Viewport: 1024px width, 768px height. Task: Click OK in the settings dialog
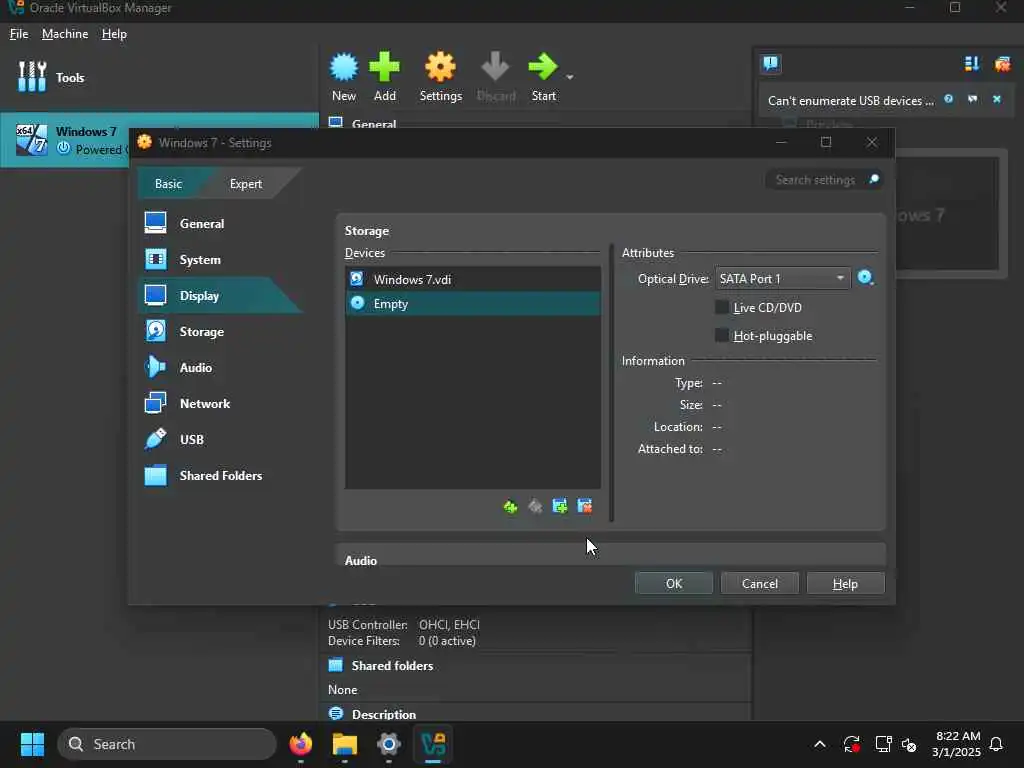click(x=673, y=583)
